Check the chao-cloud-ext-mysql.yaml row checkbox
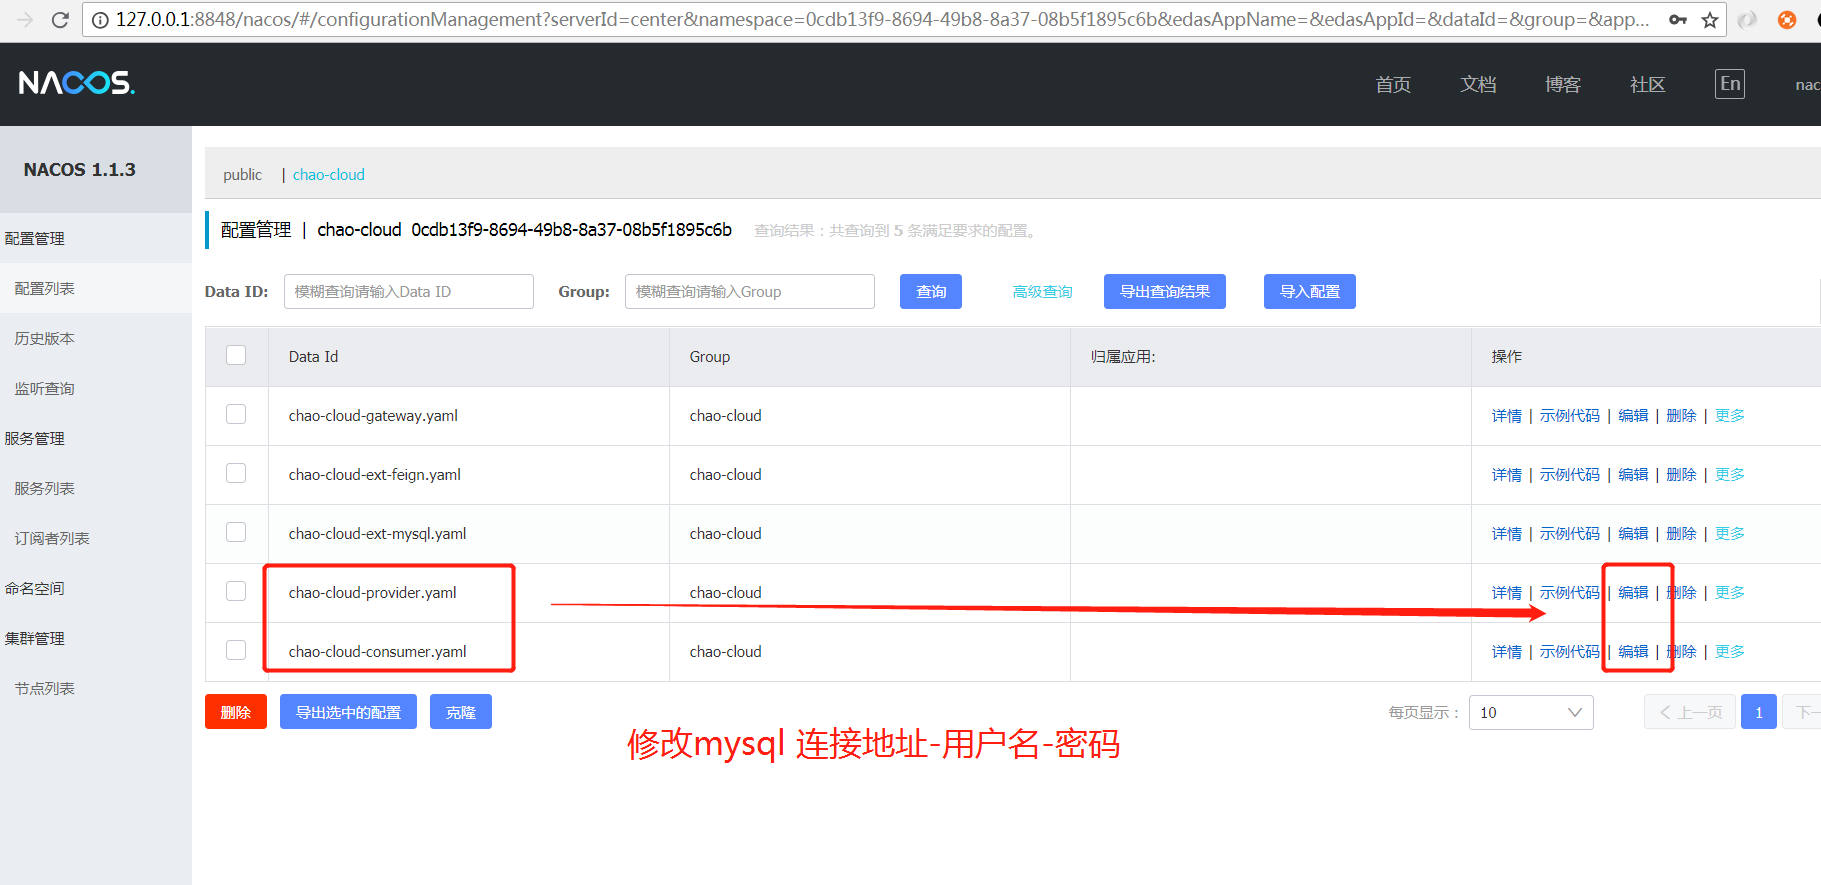The height and width of the screenshot is (885, 1821). coord(236,532)
